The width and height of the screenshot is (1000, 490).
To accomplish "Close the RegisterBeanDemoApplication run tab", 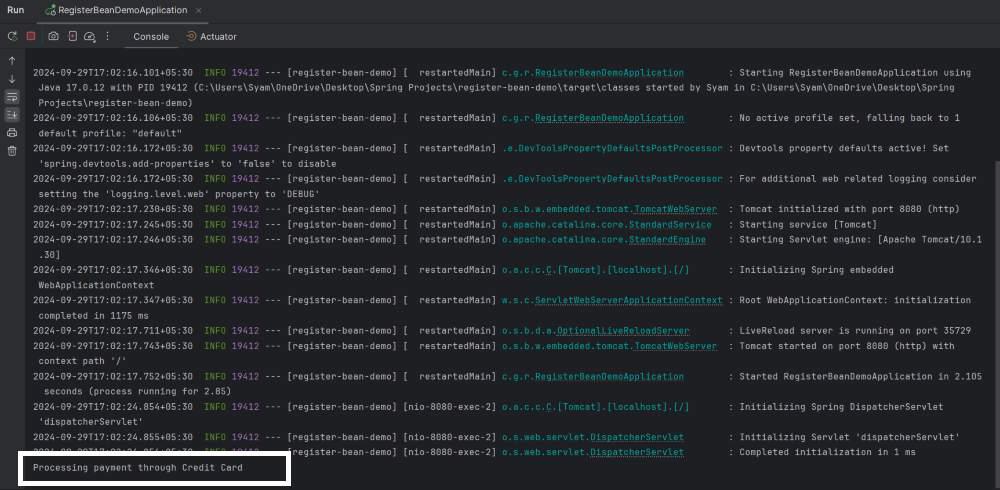I will [199, 11].
